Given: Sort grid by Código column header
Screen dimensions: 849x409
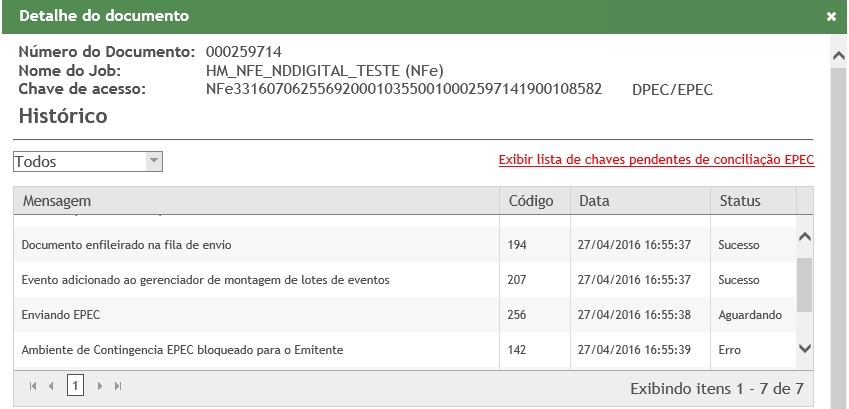Looking at the screenshot, I should 530,201.
